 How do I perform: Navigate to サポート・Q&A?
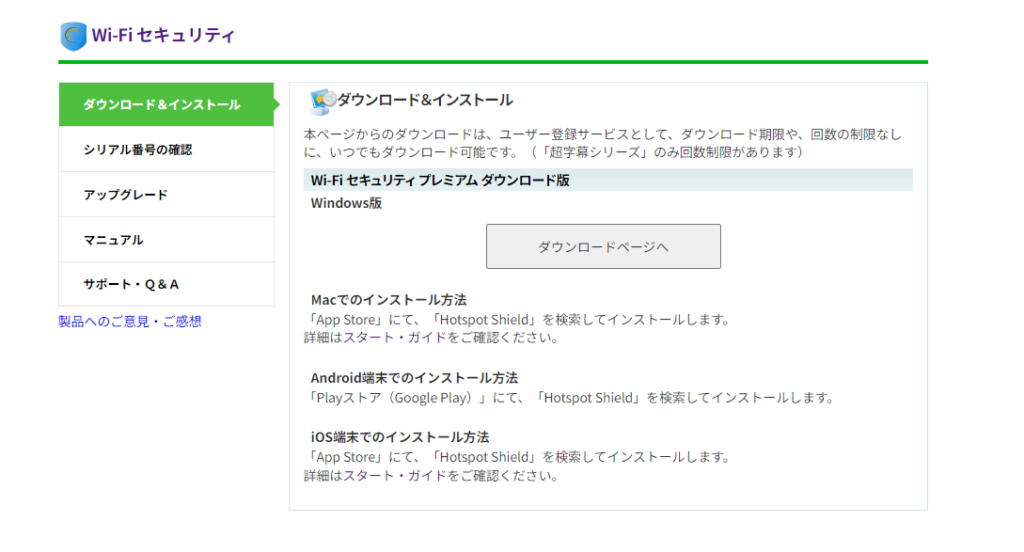pyautogui.click(x=132, y=284)
